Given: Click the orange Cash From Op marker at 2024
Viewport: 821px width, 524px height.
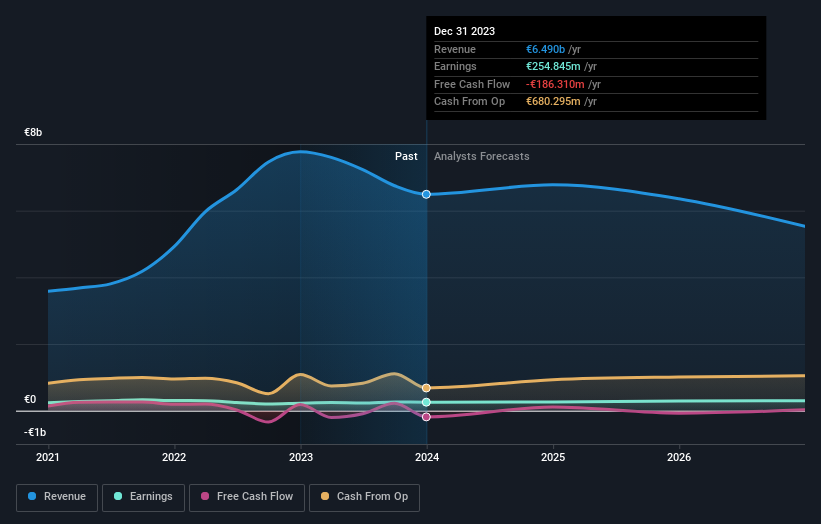Looking at the screenshot, I should 426,388.
